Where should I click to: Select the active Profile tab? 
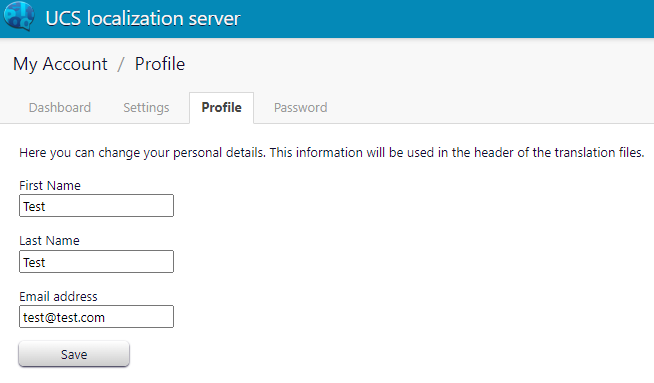tap(221, 108)
